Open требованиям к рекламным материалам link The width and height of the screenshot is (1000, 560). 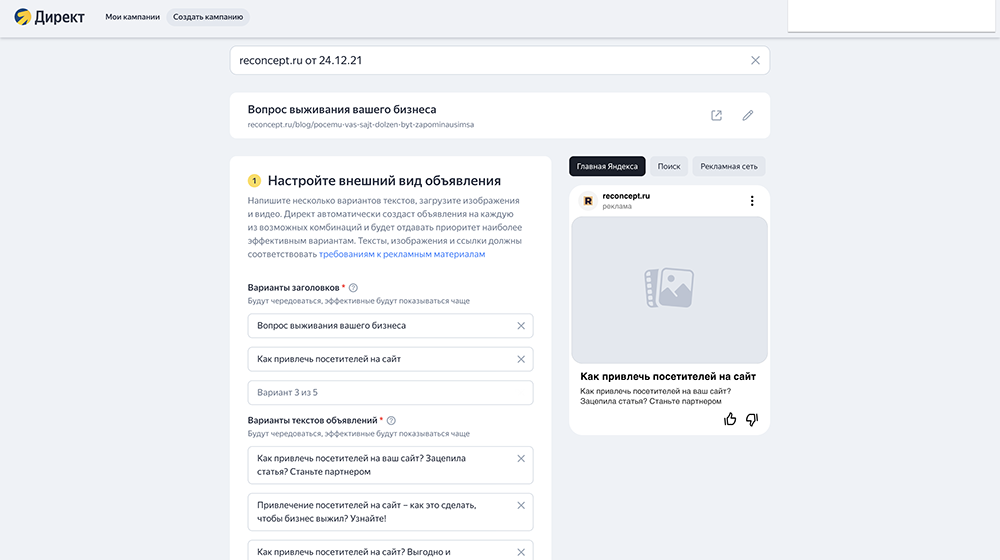tap(402, 255)
